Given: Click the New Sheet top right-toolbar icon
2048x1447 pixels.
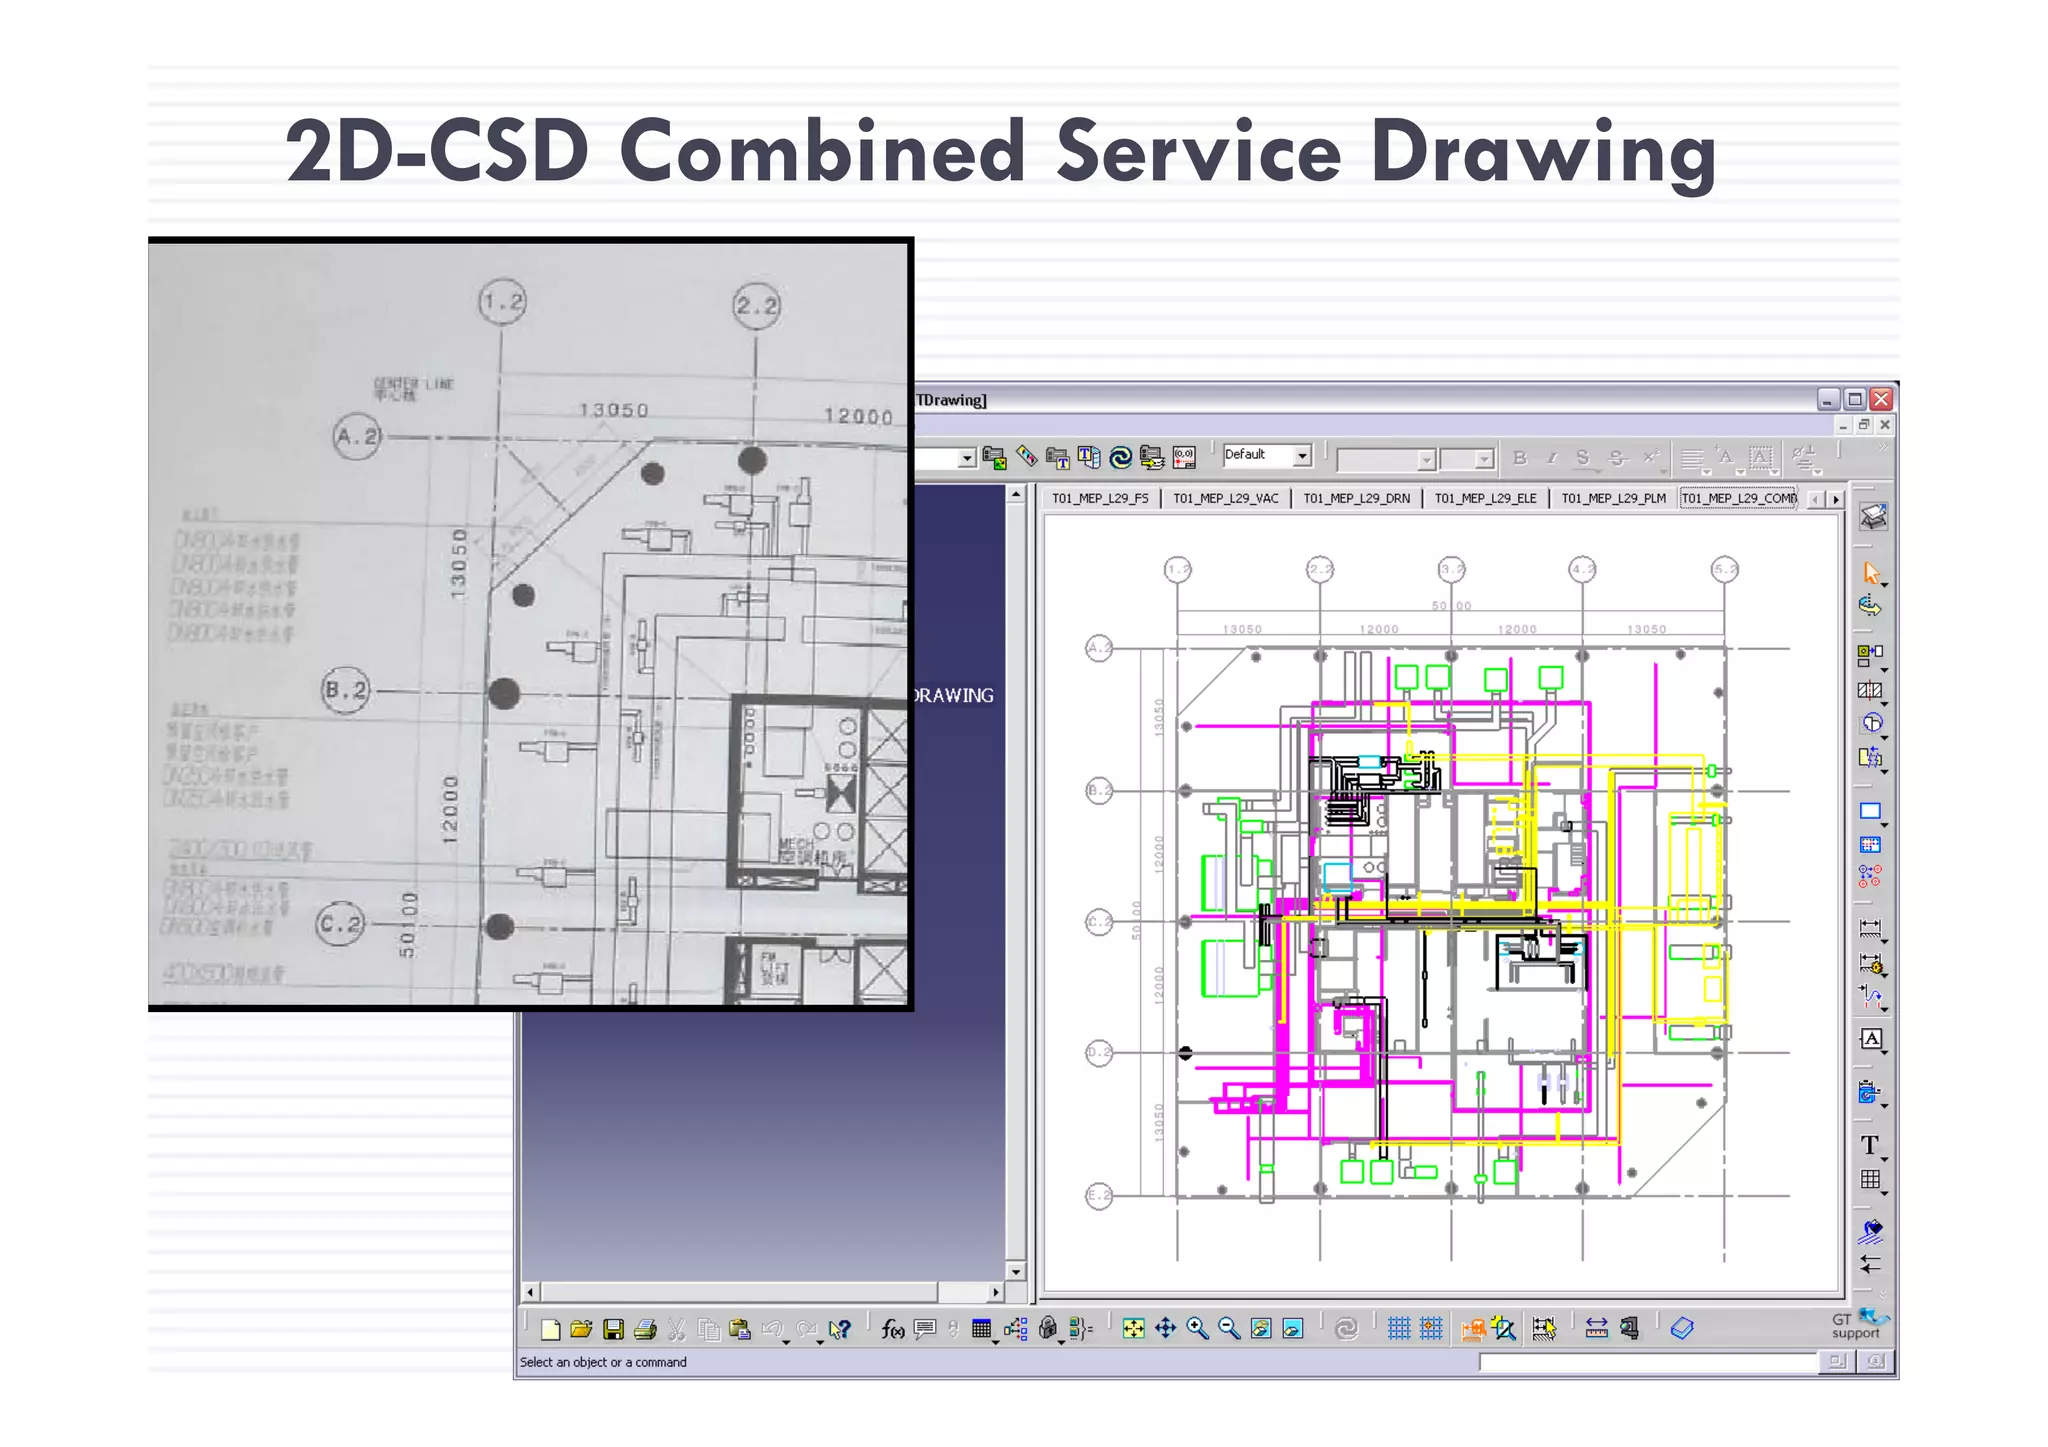Looking at the screenshot, I should point(1873,517).
